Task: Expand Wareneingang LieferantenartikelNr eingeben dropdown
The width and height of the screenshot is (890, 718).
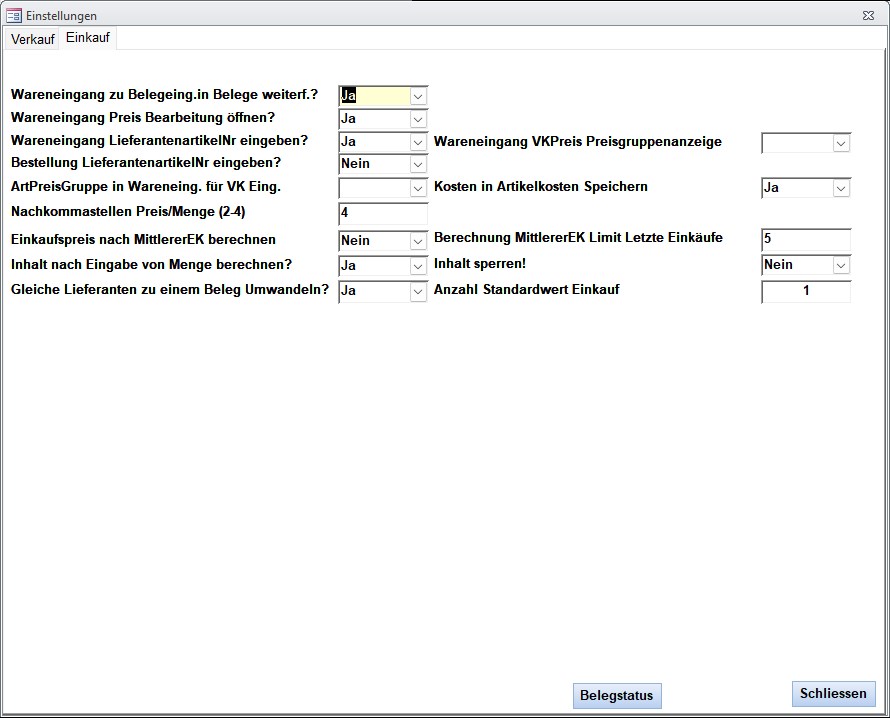Action: pyautogui.click(x=419, y=143)
